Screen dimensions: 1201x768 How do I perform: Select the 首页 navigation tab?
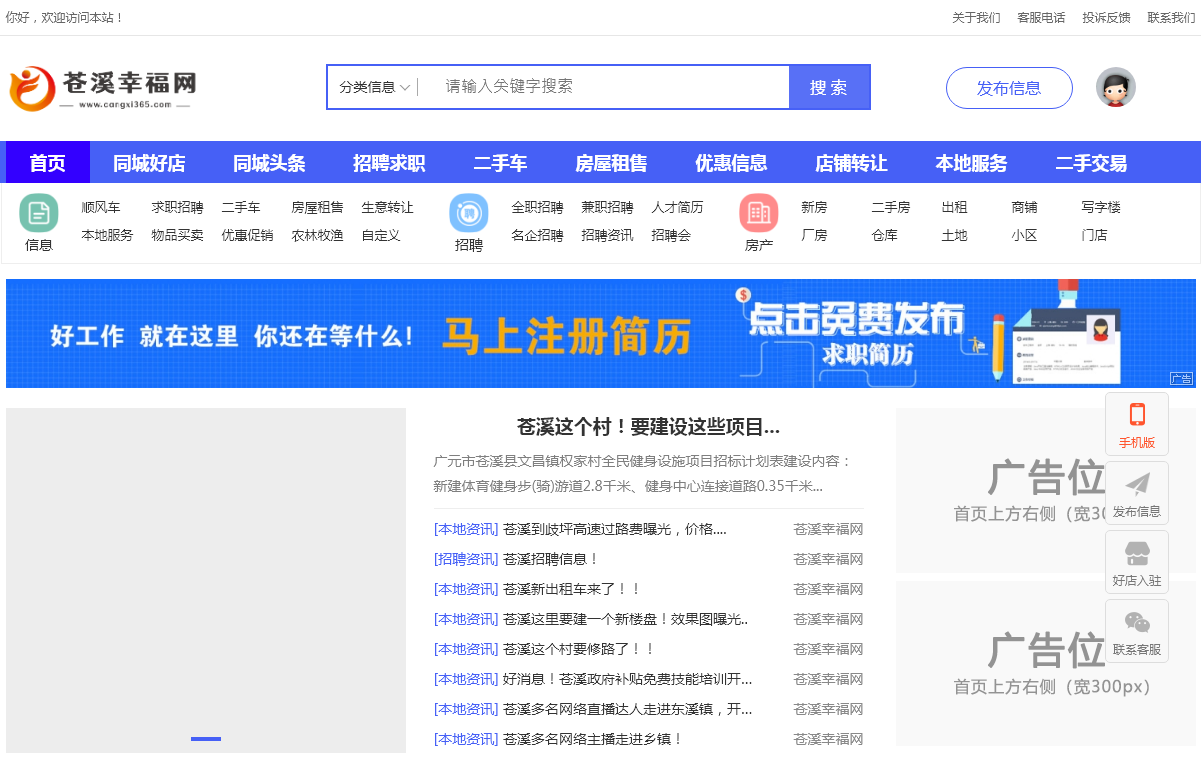[x=48, y=163]
